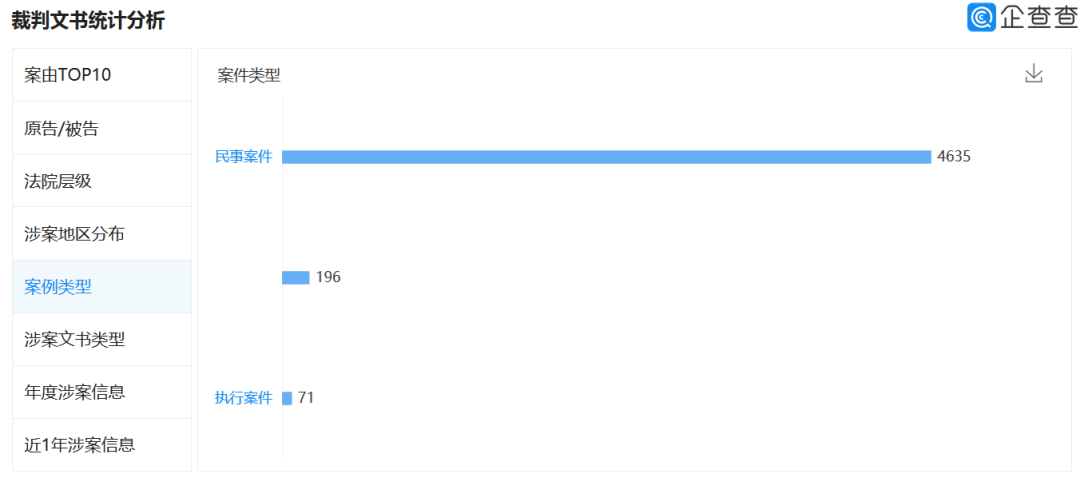Image resolution: width=1080 pixels, height=478 pixels.
Task: Click the 196 value label
Action: 328,277
